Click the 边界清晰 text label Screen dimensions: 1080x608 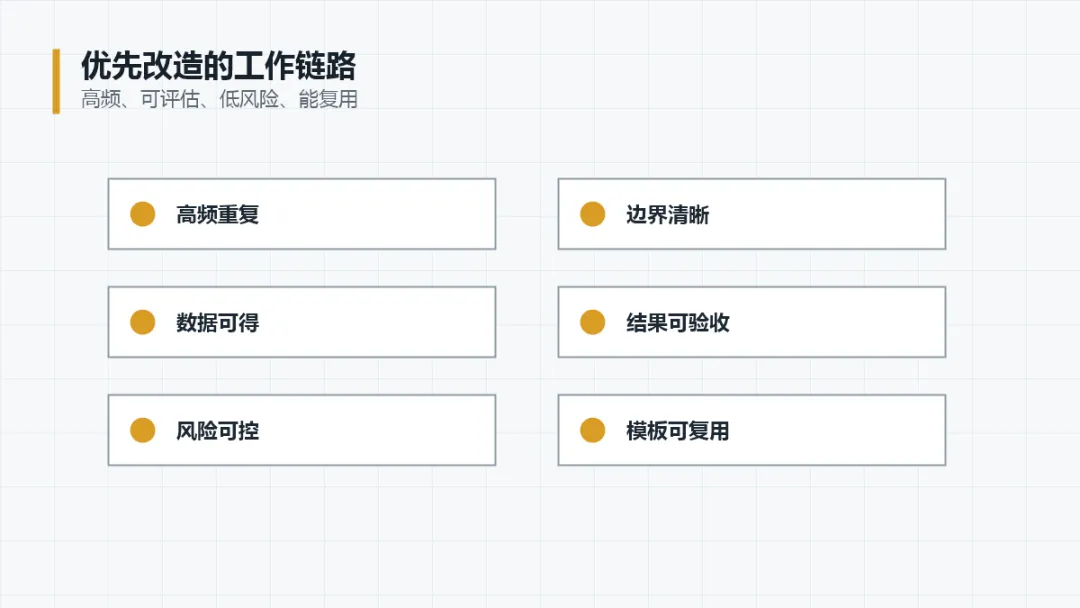(667, 215)
